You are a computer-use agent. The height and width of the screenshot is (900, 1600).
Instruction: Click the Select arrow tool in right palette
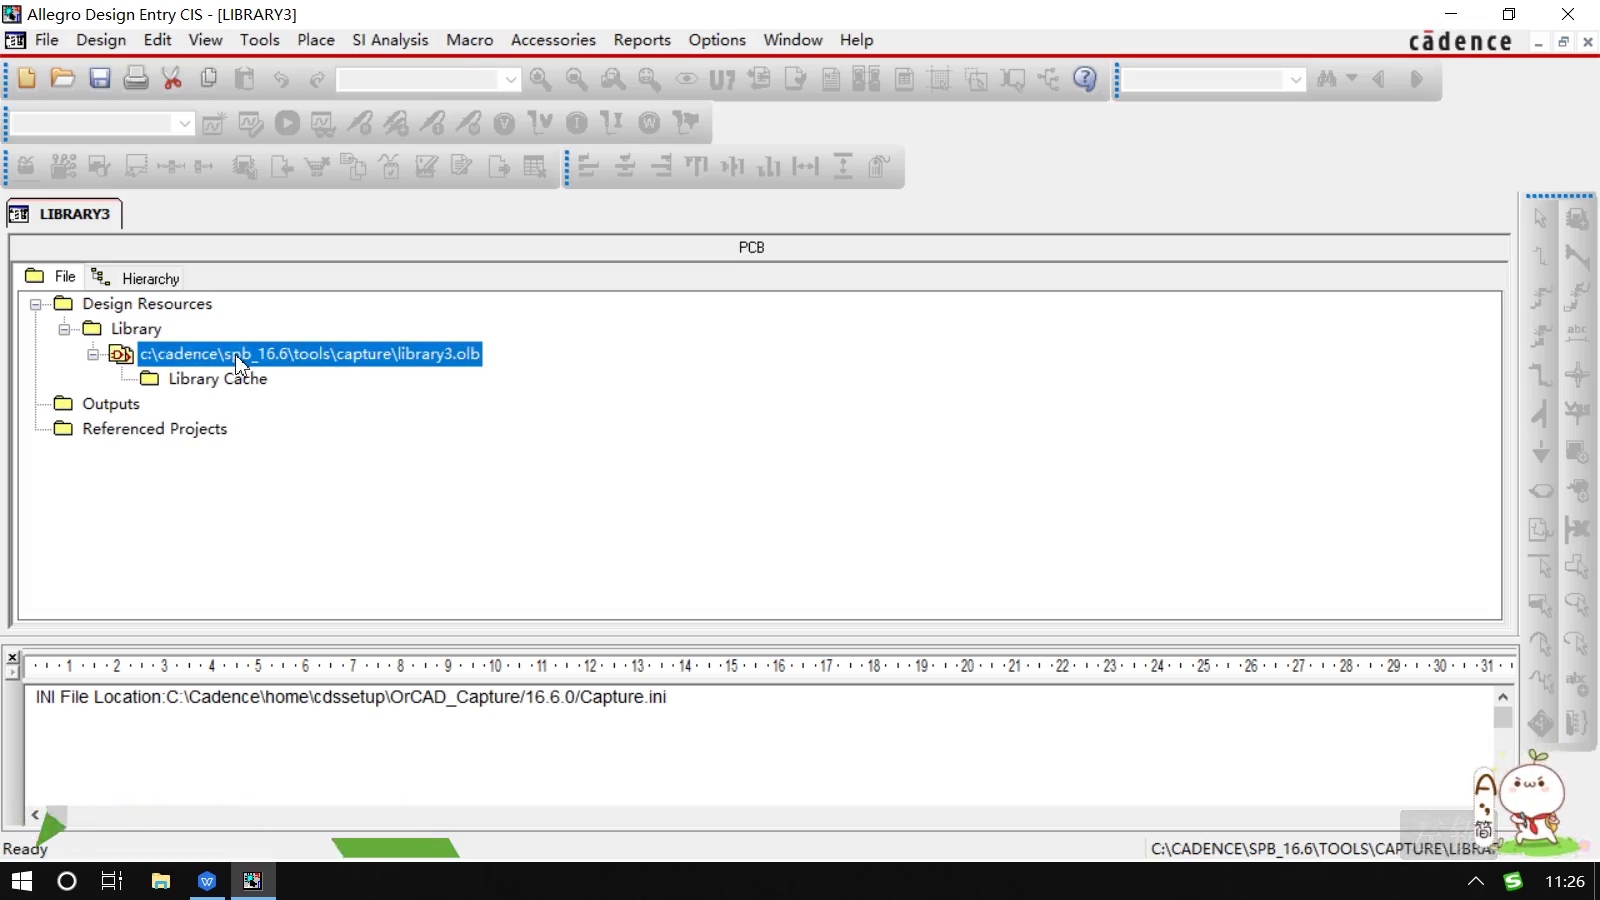click(x=1541, y=219)
